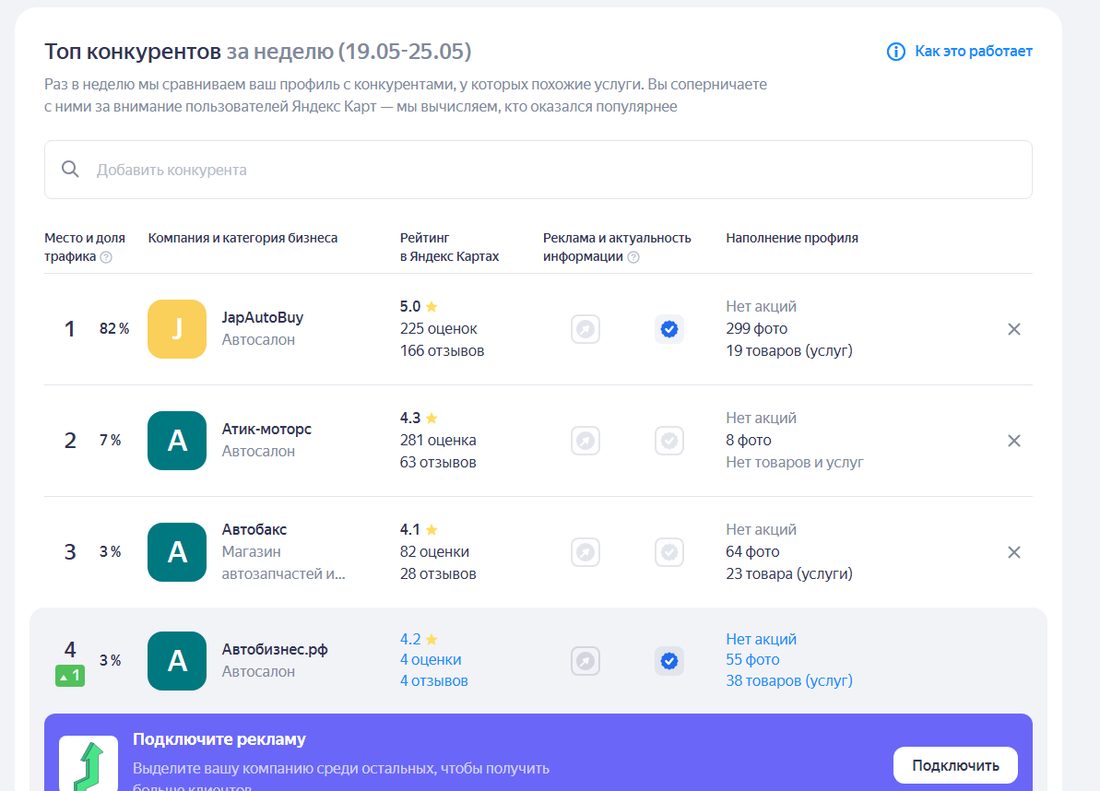
Task: Click the blue verified badge in JapAutoBuy row
Action: click(x=669, y=329)
